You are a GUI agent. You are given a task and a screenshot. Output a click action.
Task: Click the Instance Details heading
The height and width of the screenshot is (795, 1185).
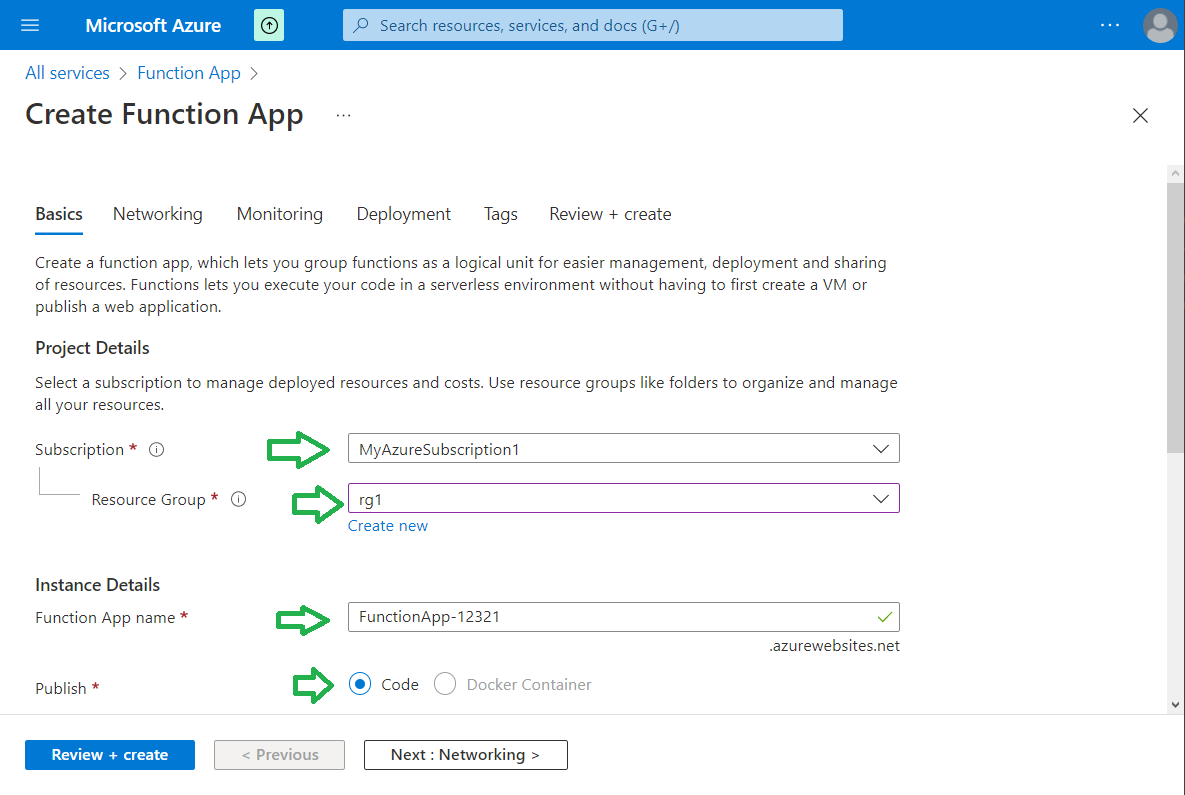[x=97, y=585]
